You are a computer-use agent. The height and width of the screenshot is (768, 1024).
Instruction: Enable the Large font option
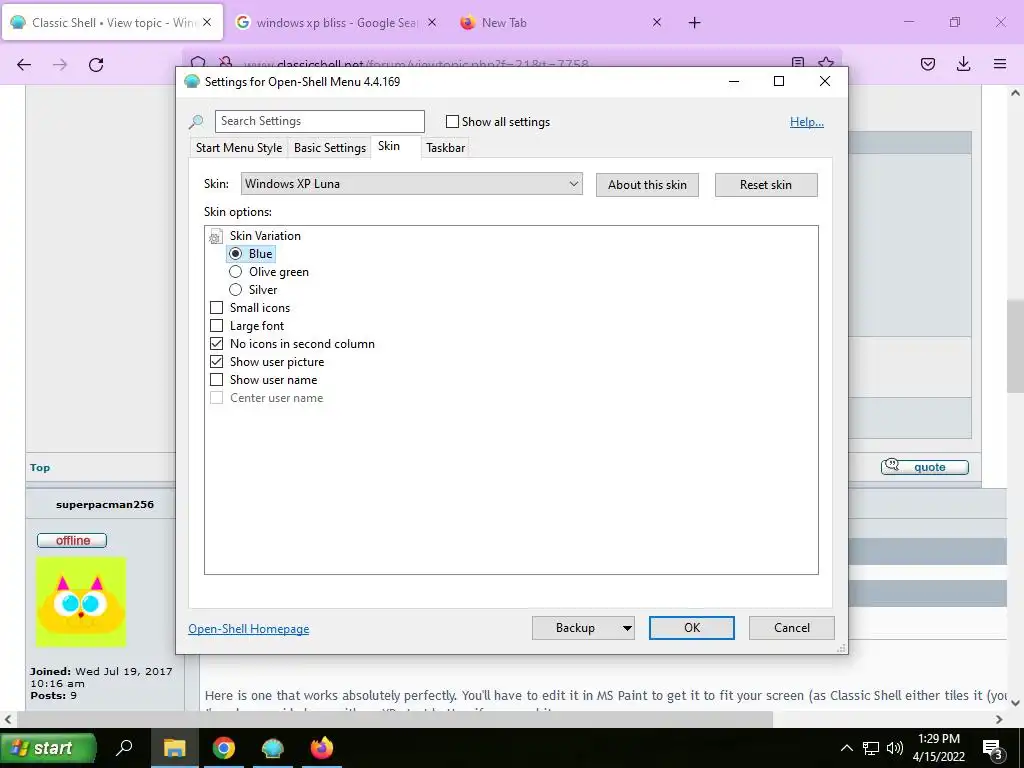[x=217, y=325]
